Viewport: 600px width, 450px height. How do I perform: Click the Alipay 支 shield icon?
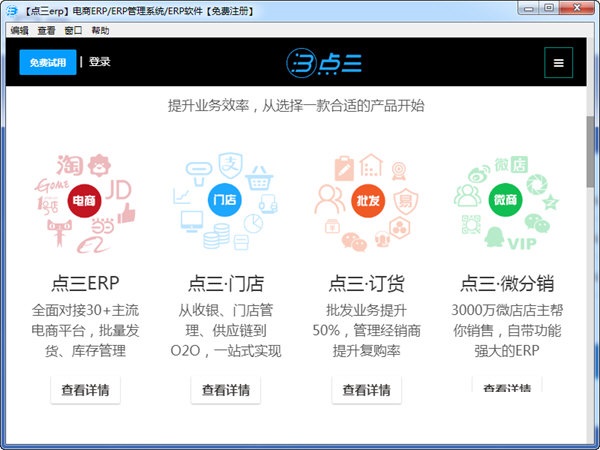tap(230, 166)
